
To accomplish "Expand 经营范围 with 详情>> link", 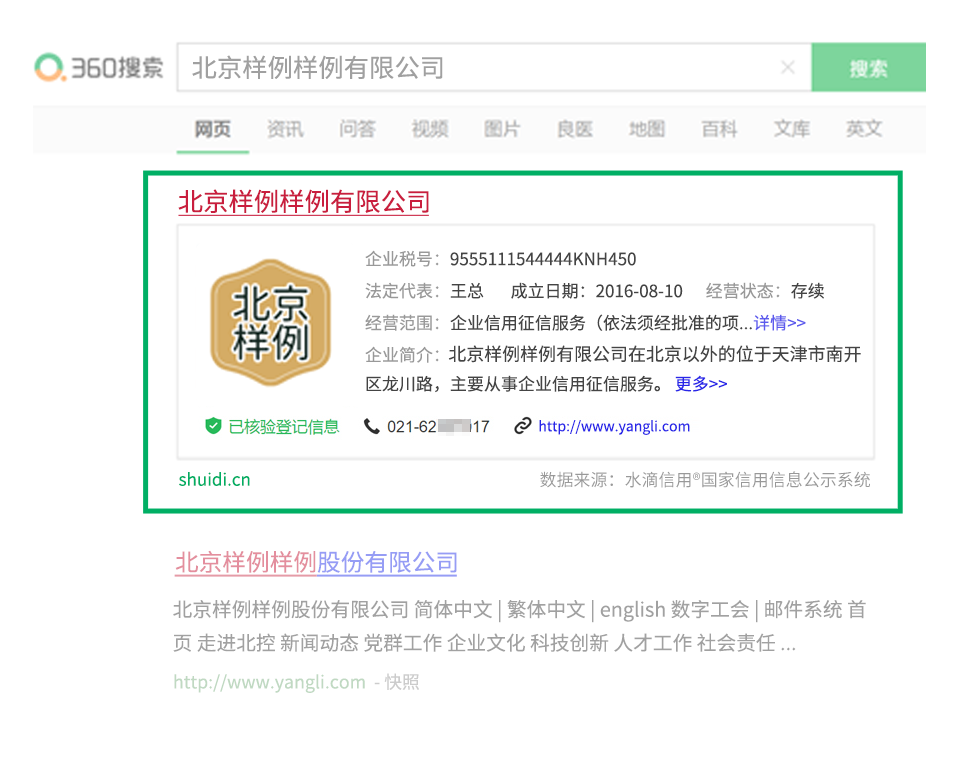I will point(779,322).
